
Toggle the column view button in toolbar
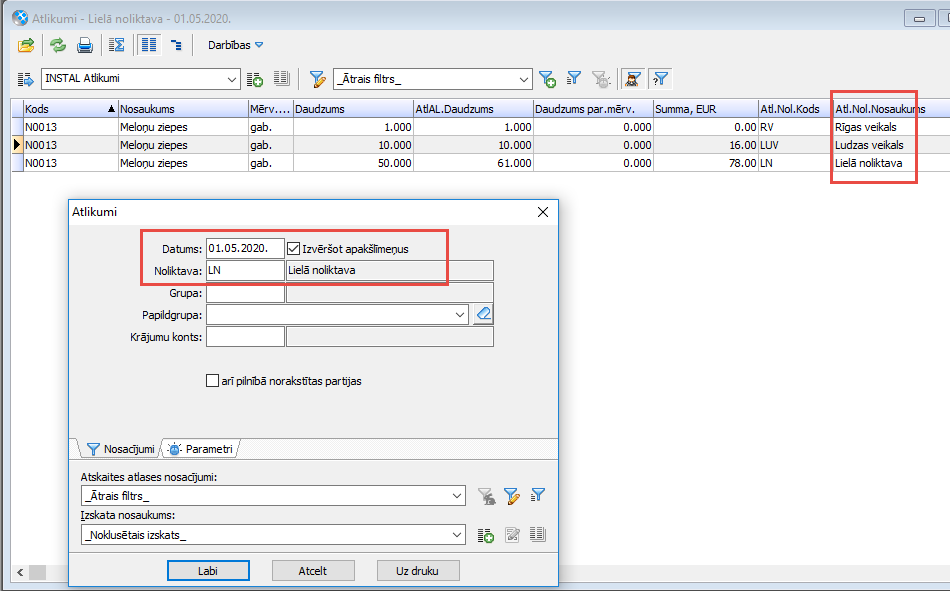click(x=148, y=45)
